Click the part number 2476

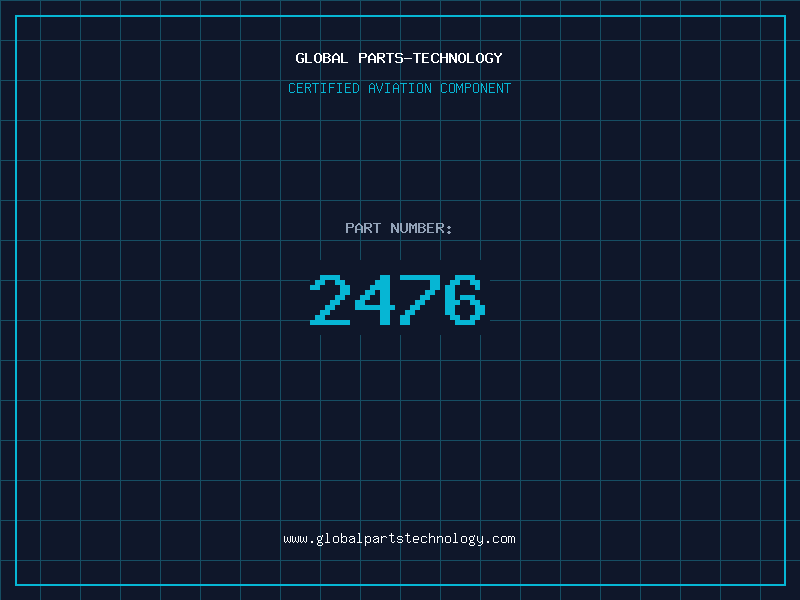pyautogui.click(x=398, y=300)
